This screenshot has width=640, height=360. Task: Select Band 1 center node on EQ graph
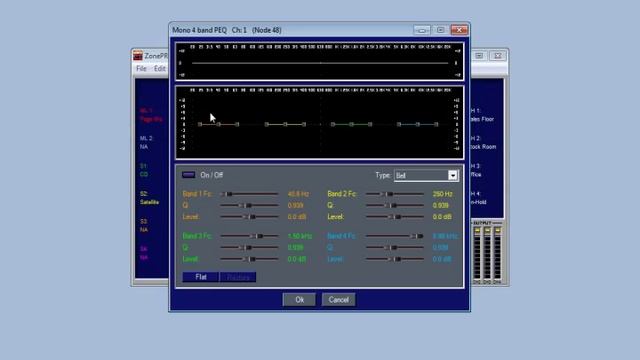(218, 124)
